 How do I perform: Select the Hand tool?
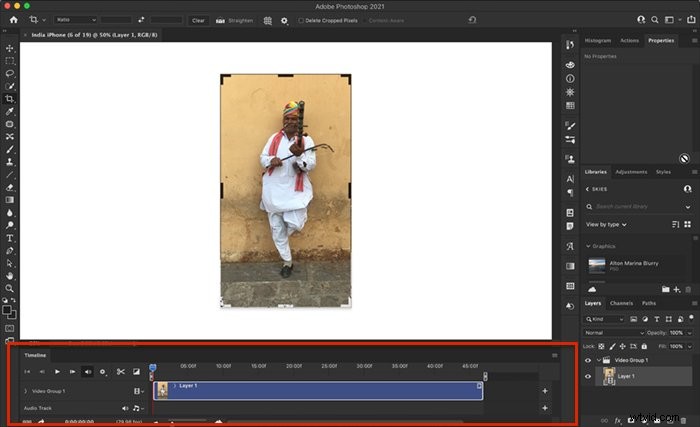point(9,276)
